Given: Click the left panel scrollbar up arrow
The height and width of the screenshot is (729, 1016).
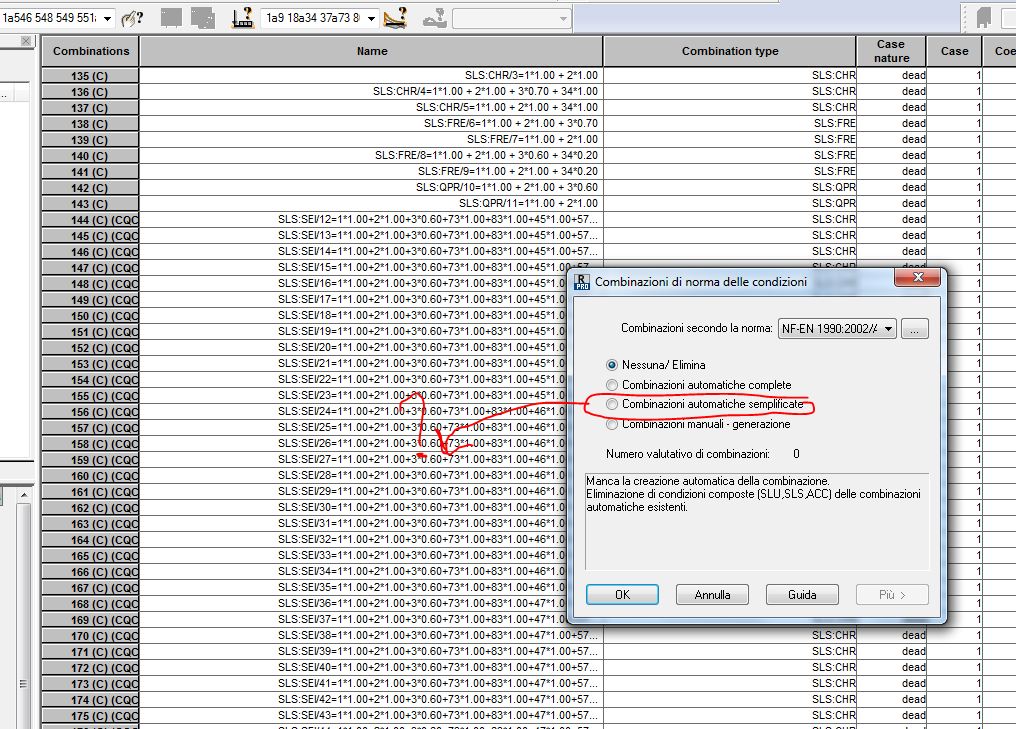Looking at the screenshot, I should [x=24, y=495].
